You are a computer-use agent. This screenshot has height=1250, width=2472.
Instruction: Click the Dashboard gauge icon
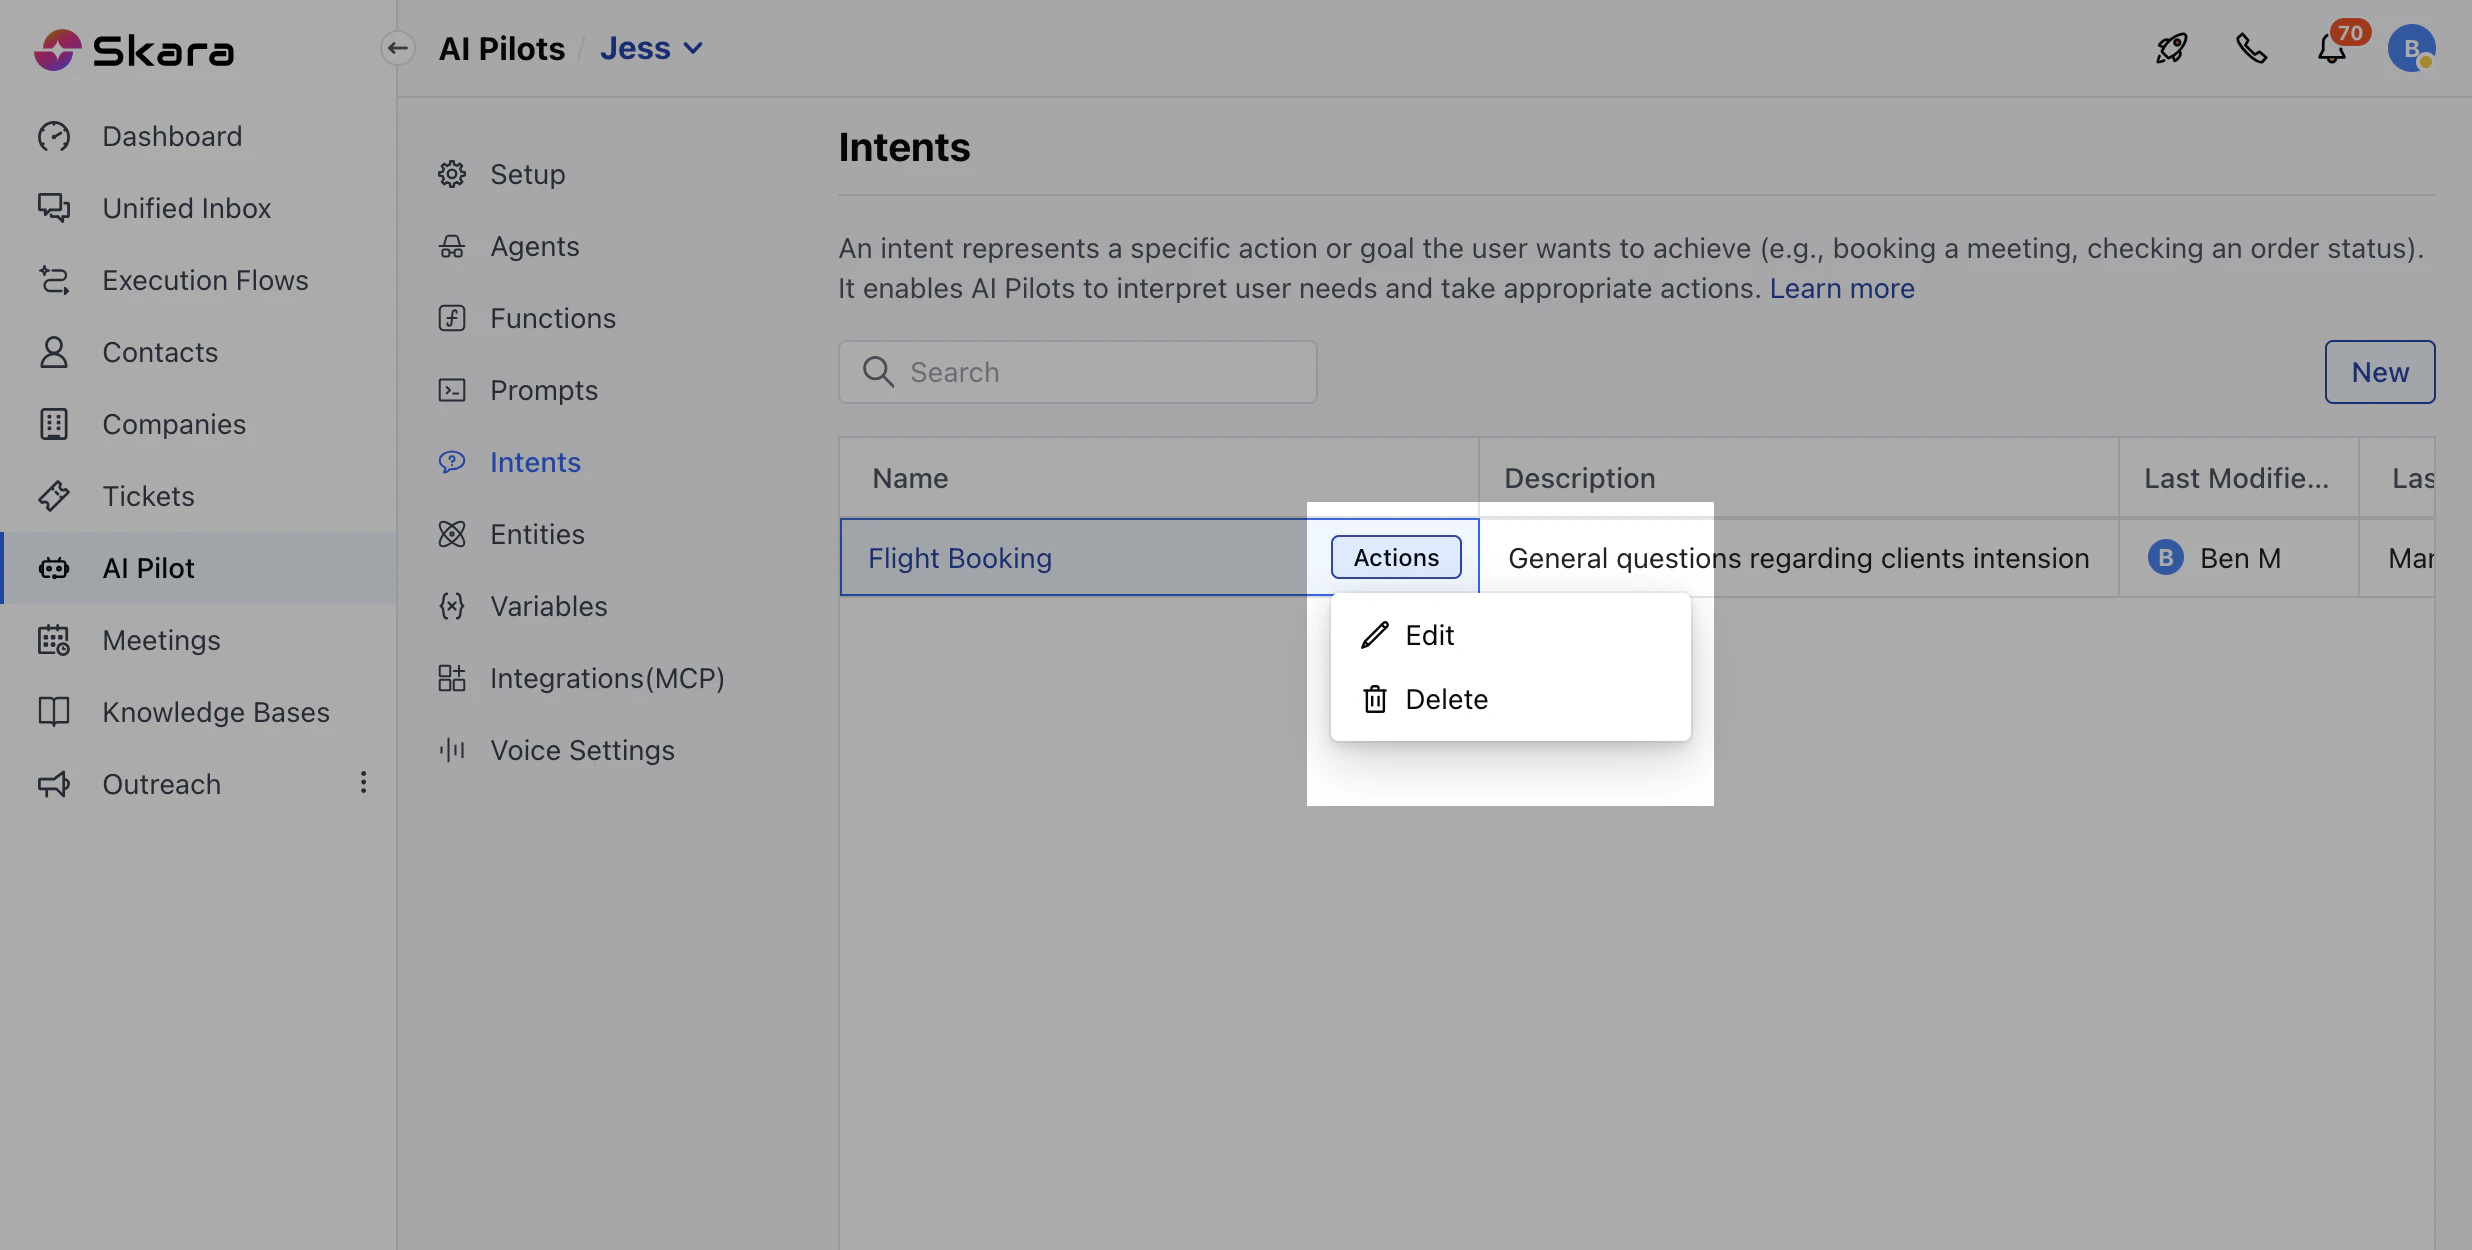coord(54,136)
